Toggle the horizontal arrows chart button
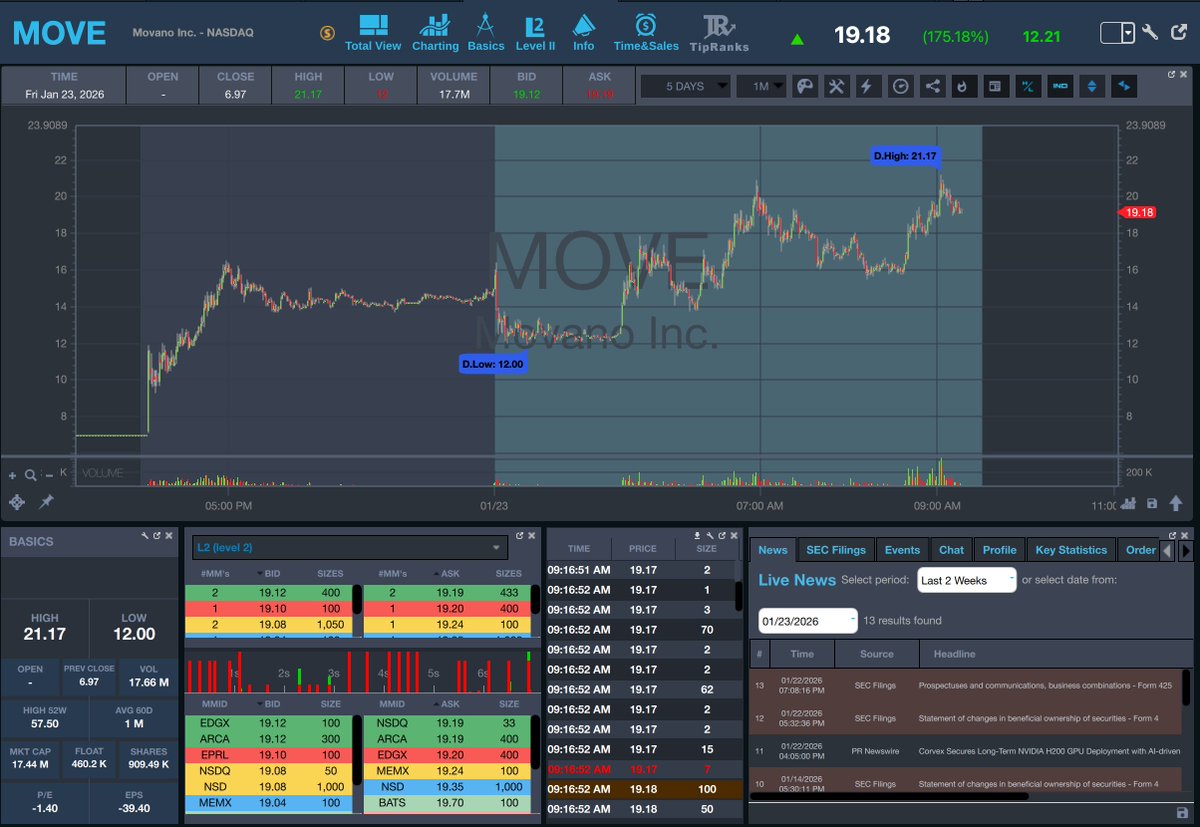The image size is (1200, 827). pos(1124,86)
